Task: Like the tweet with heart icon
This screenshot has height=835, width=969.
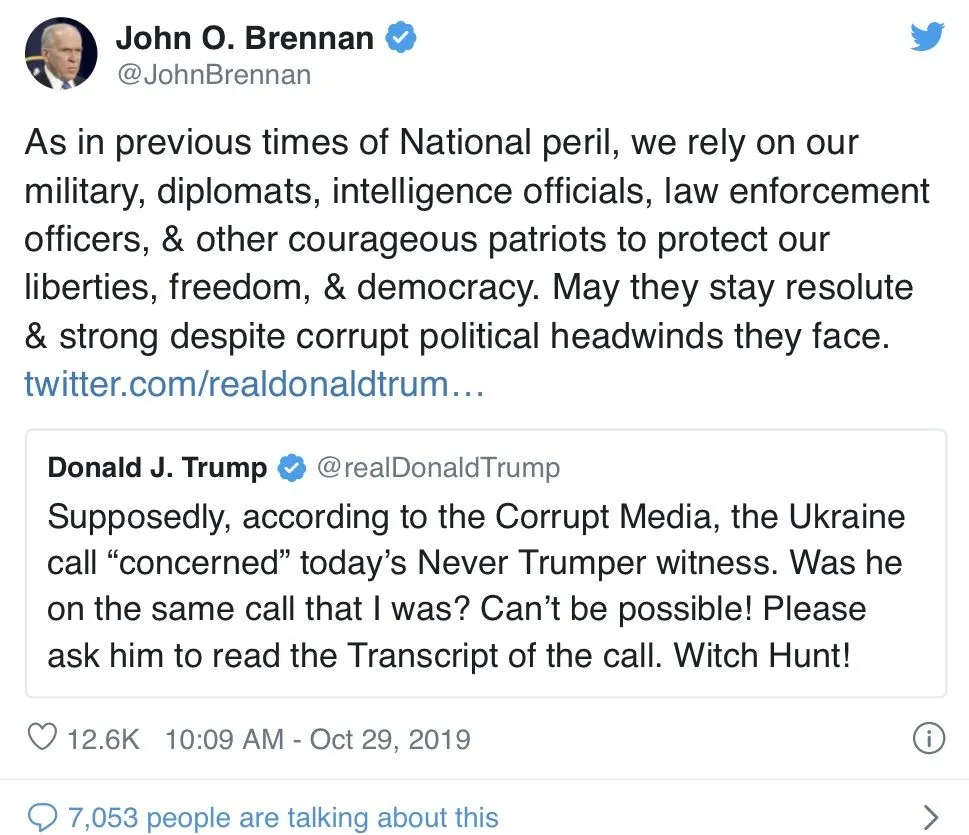Action: pyautogui.click(x=42, y=739)
